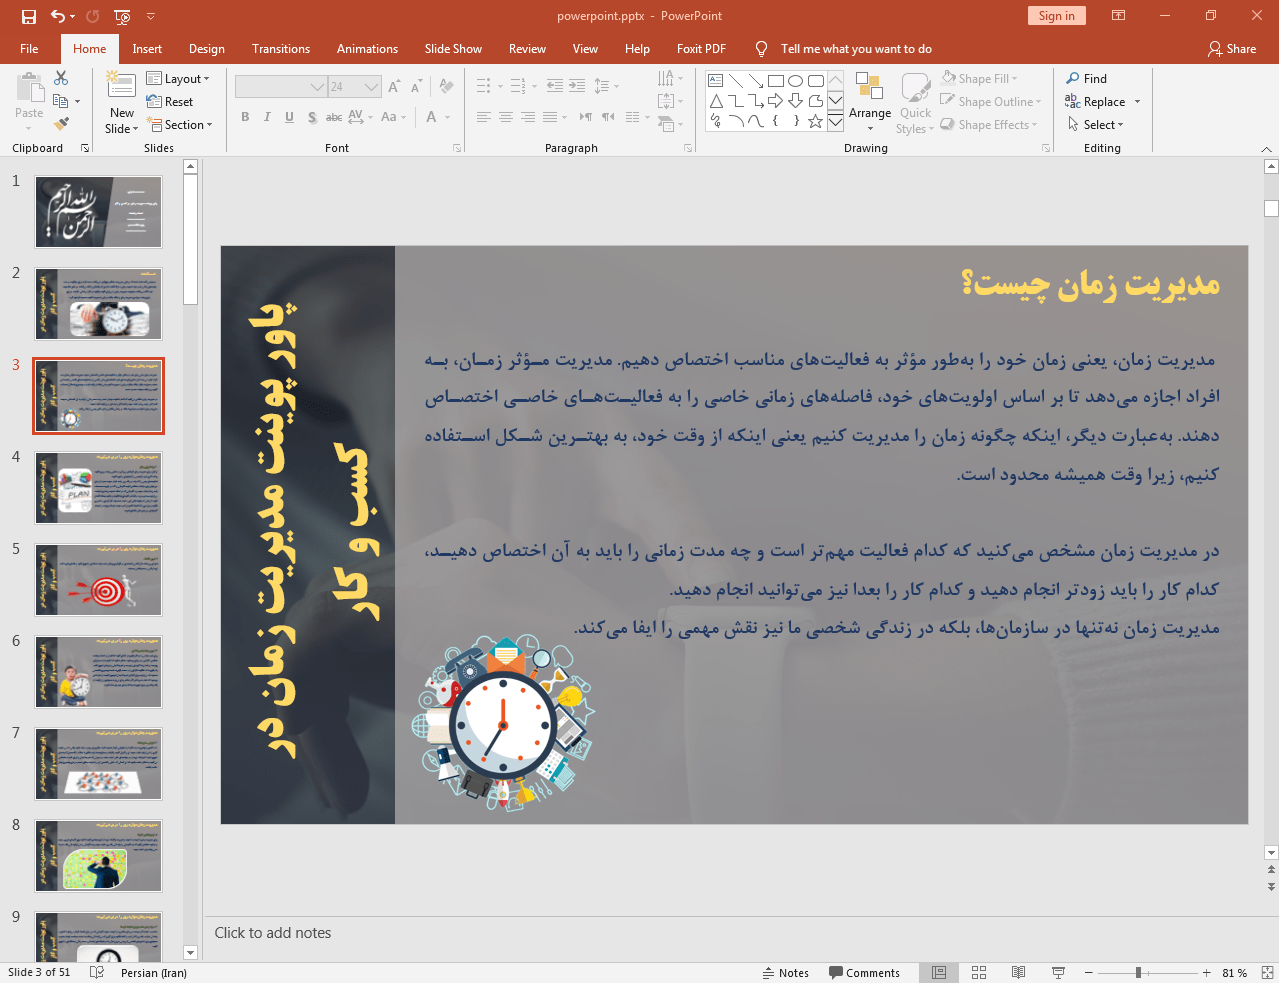Toggle Normal view in status bar
This screenshot has height=983, width=1279.
tap(939, 972)
